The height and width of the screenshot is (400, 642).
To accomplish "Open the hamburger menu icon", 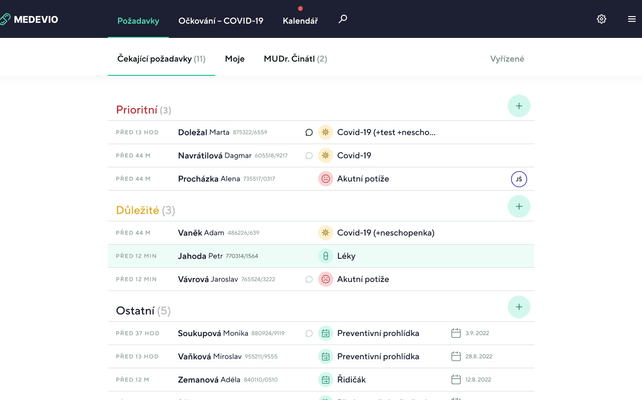I will point(631,19).
